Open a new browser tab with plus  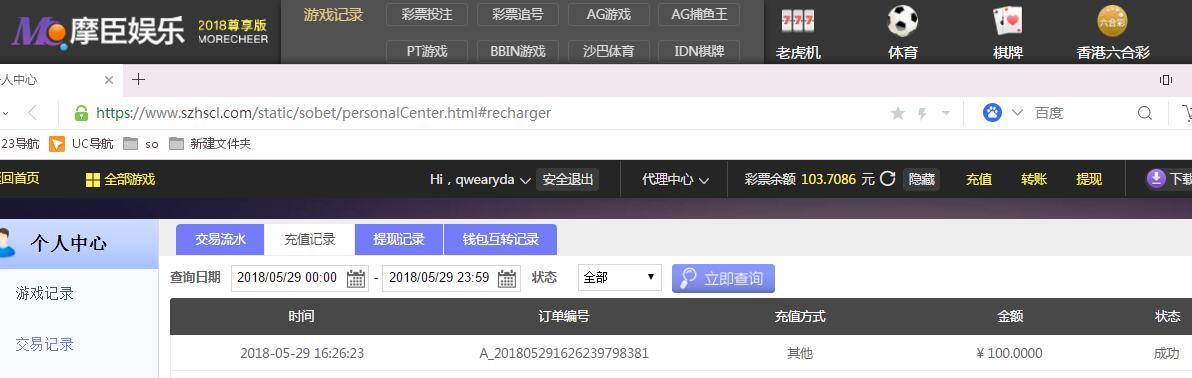(x=138, y=79)
